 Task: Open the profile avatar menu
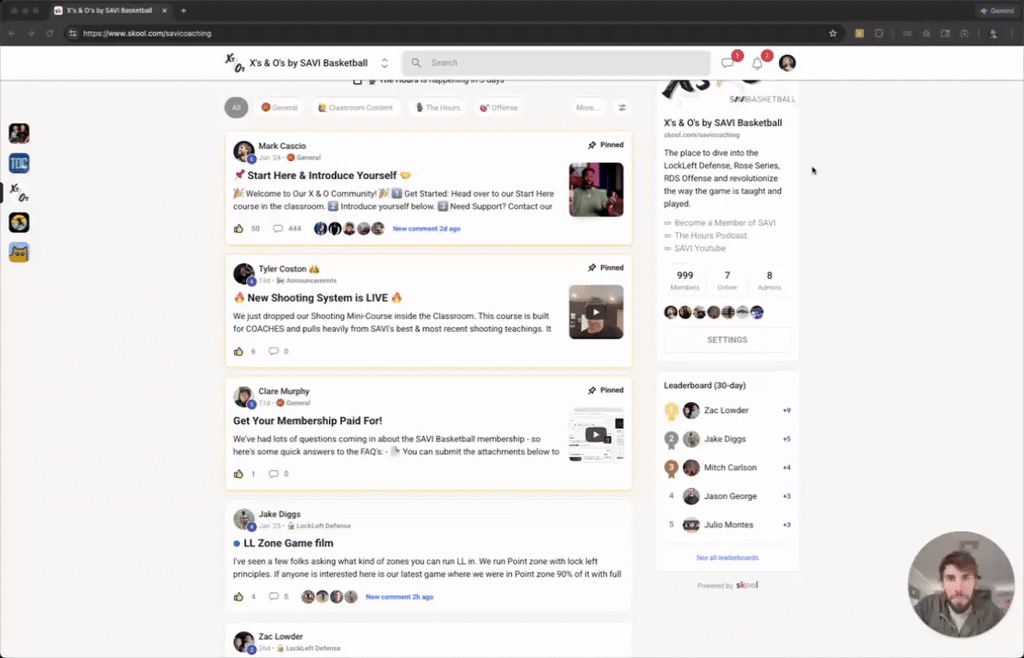tap(787, 63)
